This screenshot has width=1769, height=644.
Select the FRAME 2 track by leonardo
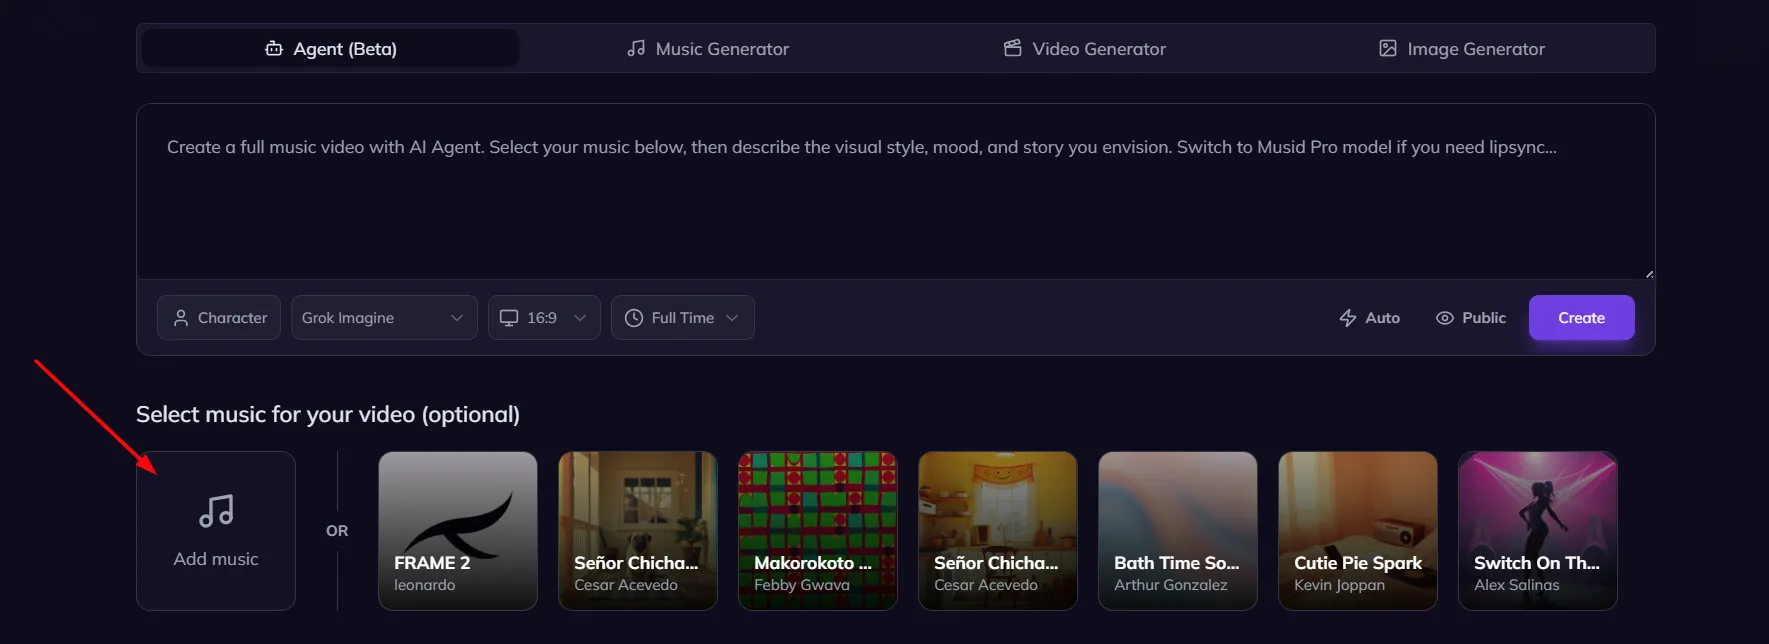[458, 531]
